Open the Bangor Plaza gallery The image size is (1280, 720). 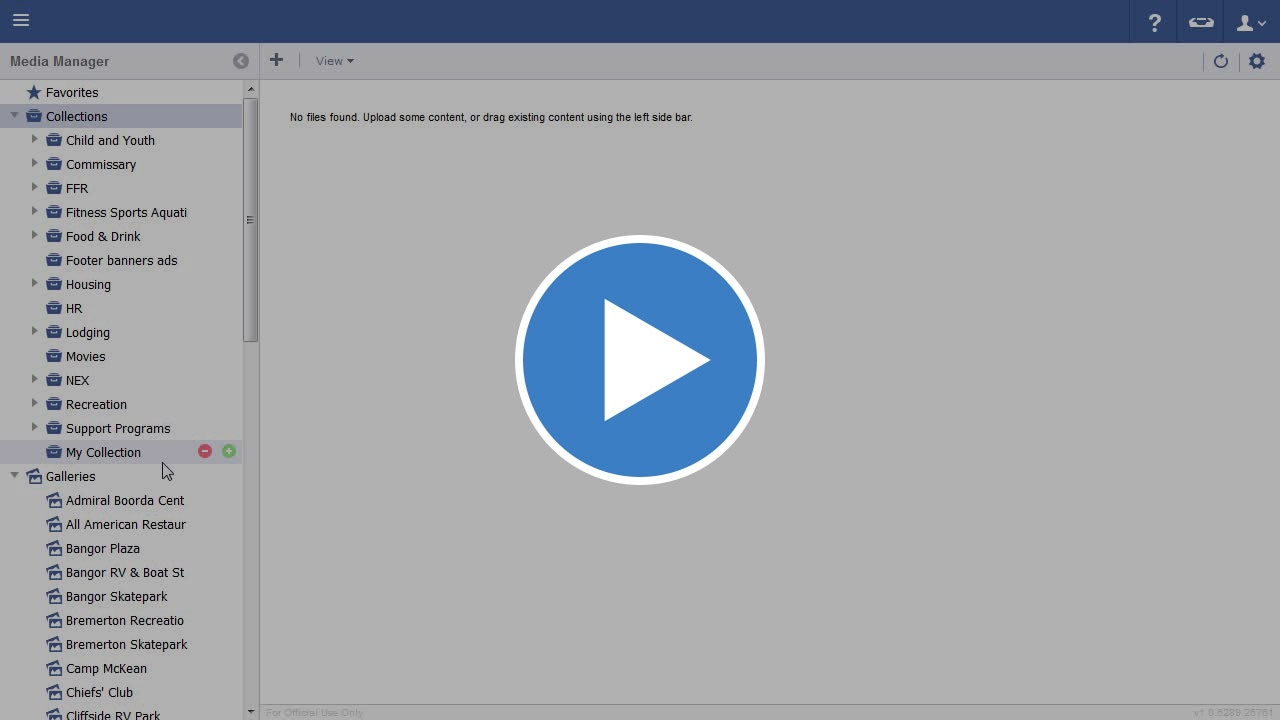pyautogui.click(x=102, y=548)
